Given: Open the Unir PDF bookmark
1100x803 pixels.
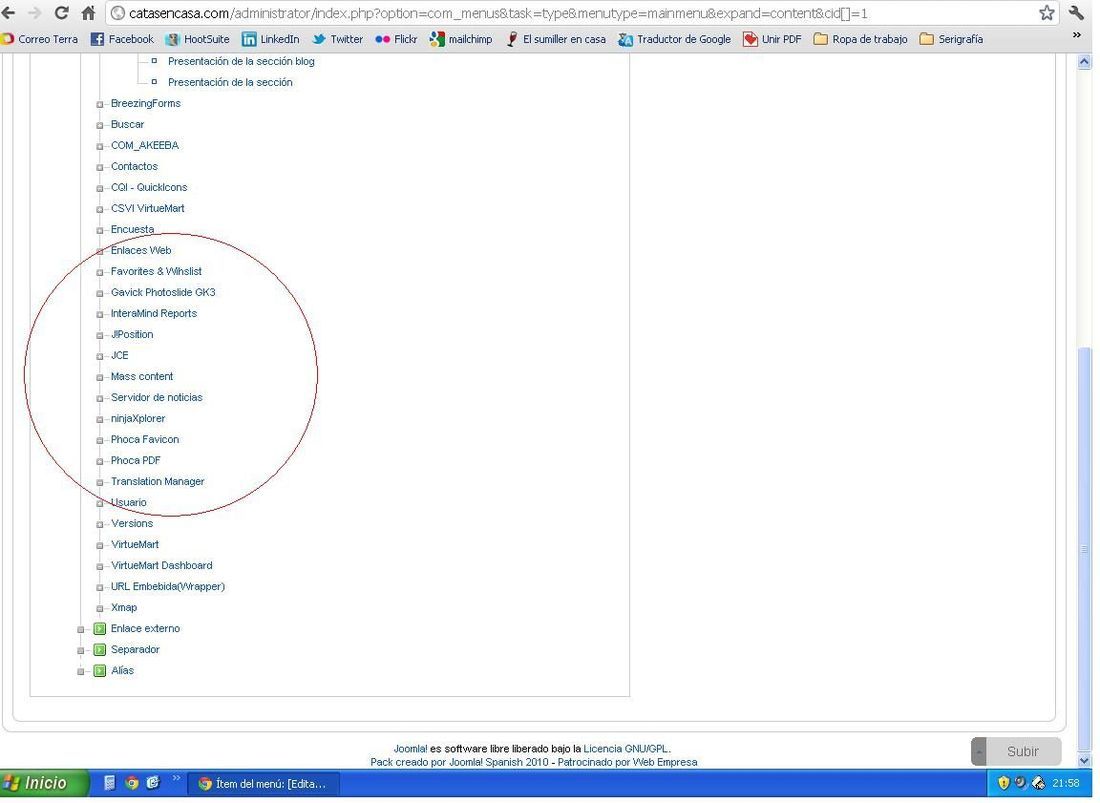Looking at the screenshot, I should pos(772,39).
